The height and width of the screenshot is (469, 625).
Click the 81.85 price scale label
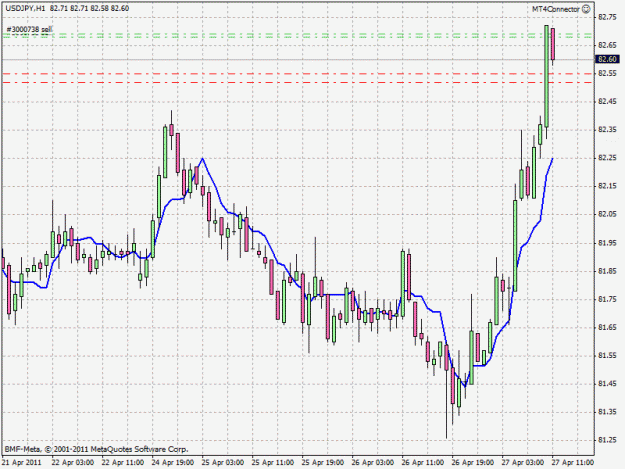[x=607, y=271]
